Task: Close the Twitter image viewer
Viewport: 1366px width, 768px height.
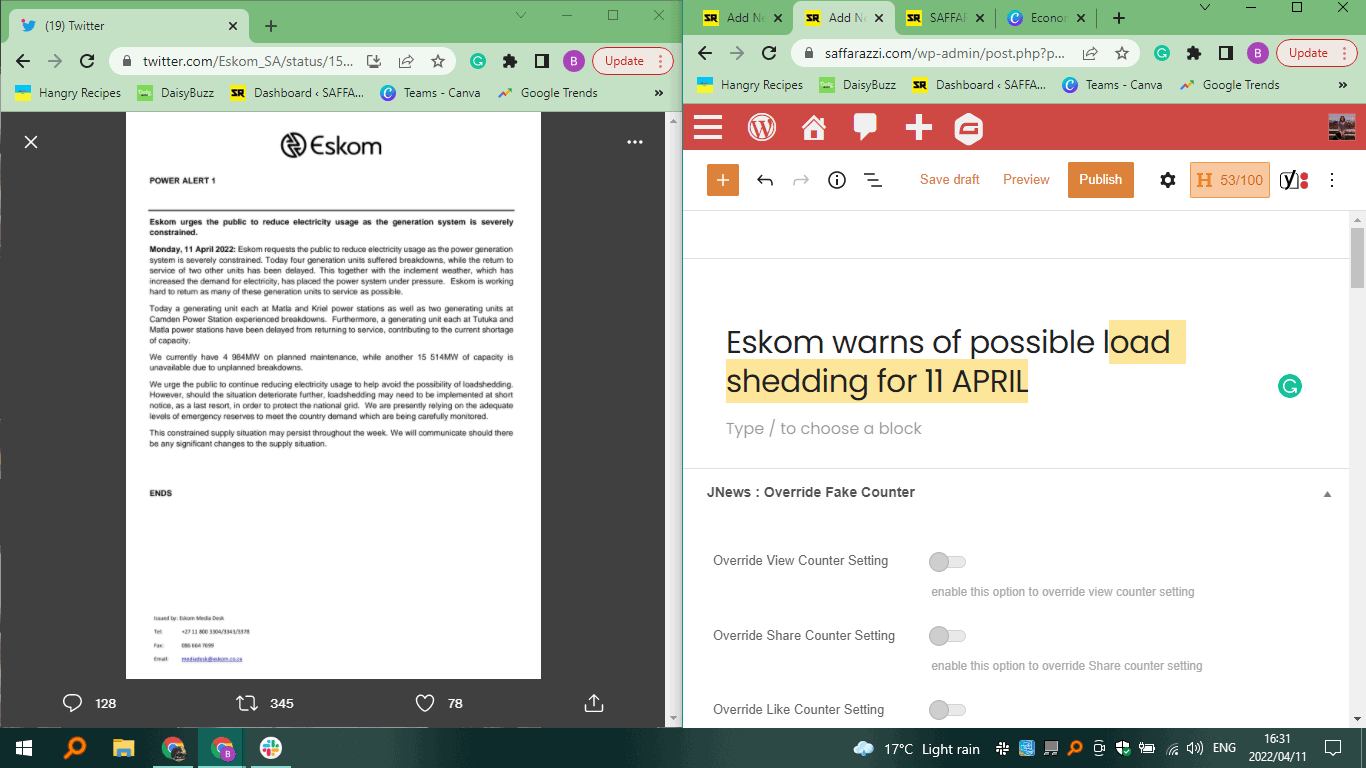Action: click(x=31, y=142)
